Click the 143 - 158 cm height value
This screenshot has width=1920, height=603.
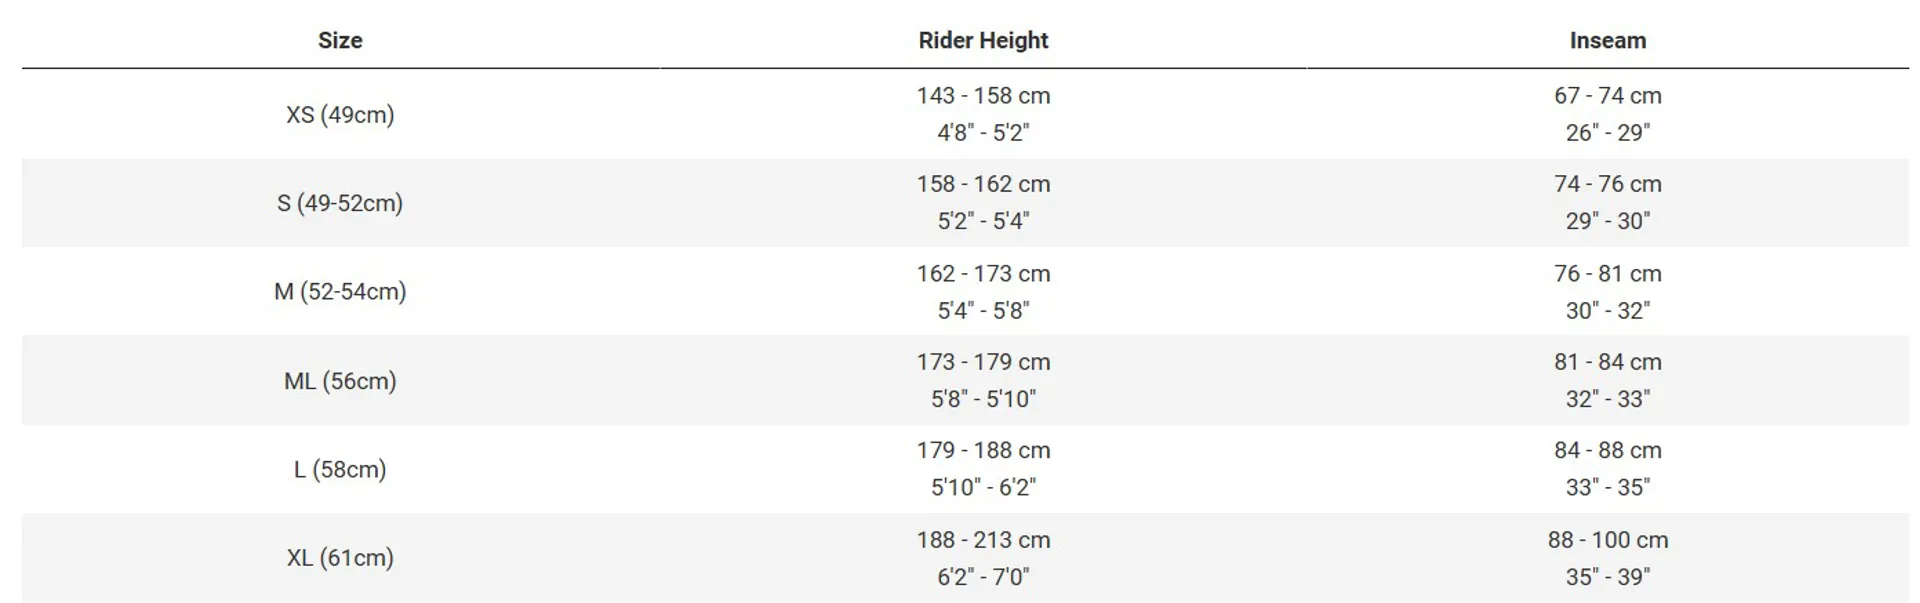pos(983,96)
